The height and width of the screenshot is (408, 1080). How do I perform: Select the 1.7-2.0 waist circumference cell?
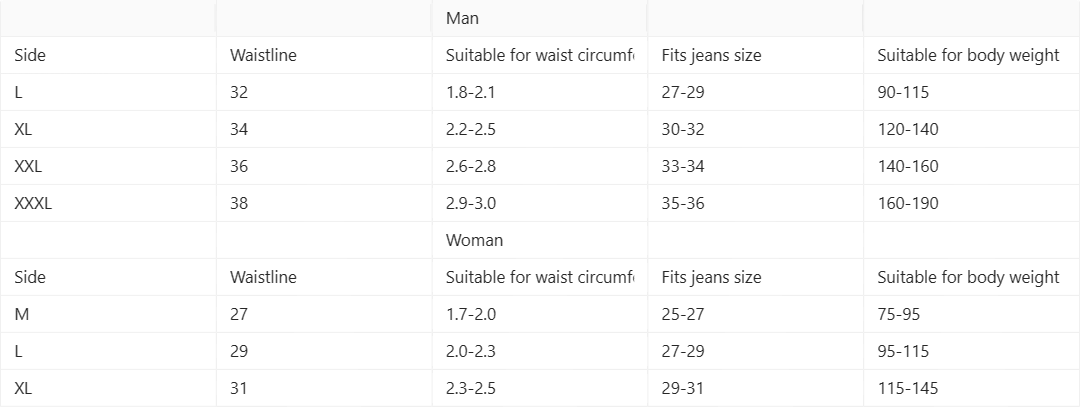(471, 314)
